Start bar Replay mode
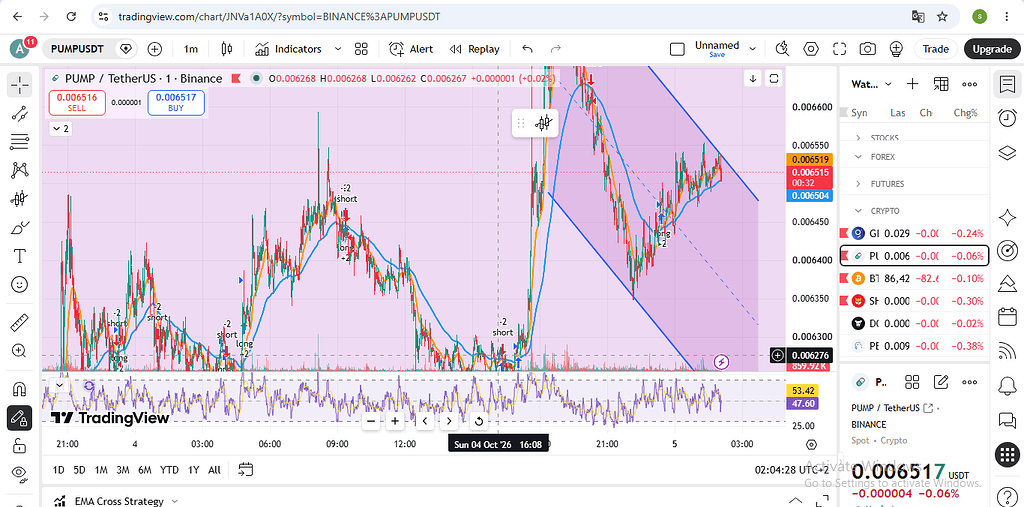Viewport: 1024px width, 507px height. click(475, 49)
